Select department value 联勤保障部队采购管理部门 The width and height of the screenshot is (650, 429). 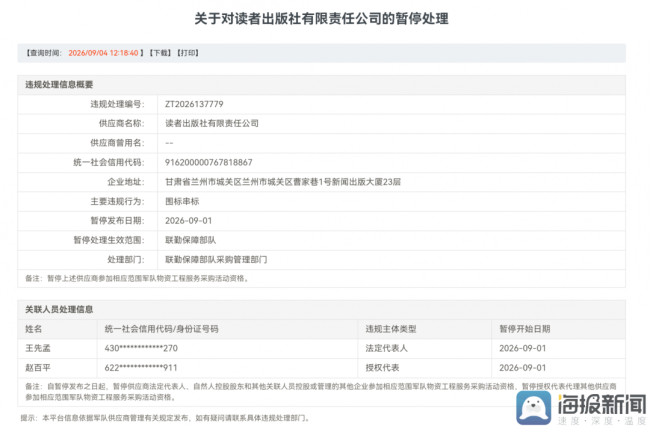pyautogui.click(x=216, y=259)
